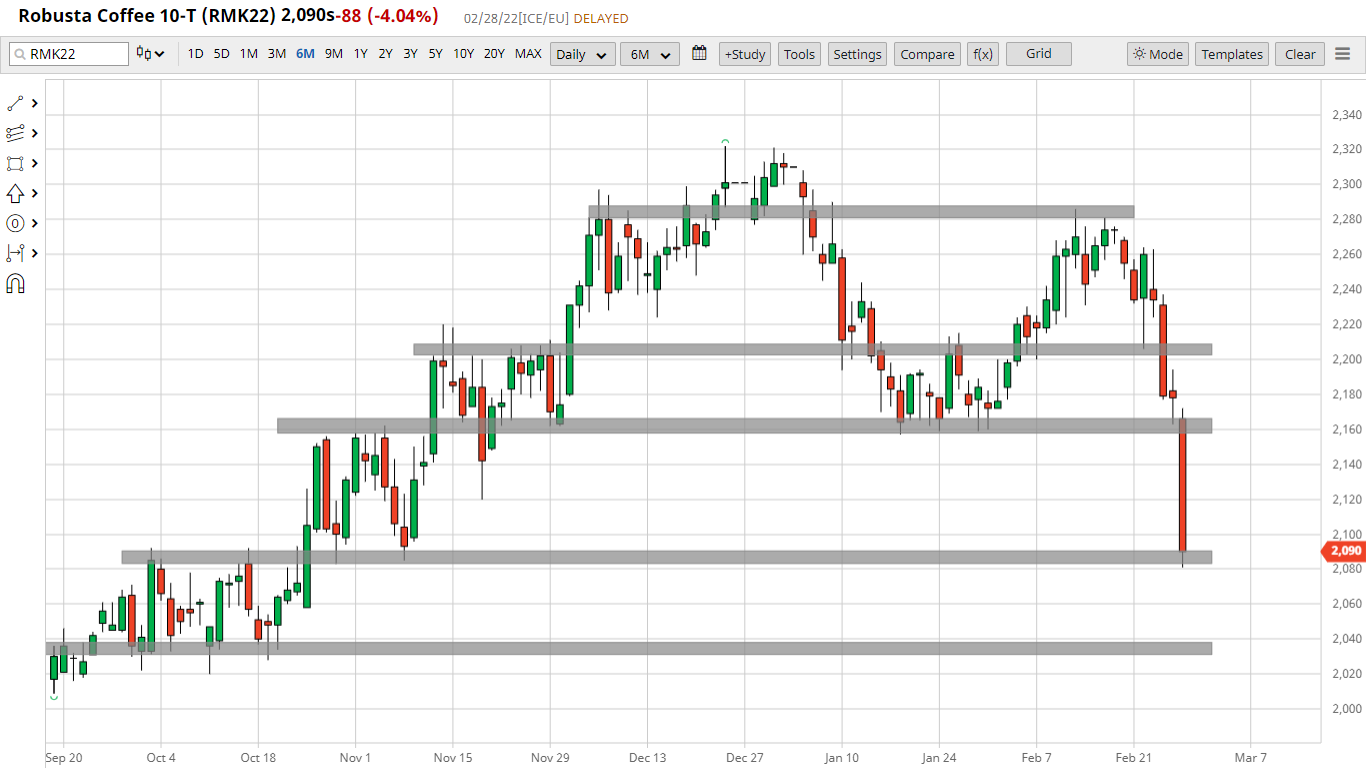Click the 'Sep 20' date axis label

[x=62, y=757]
